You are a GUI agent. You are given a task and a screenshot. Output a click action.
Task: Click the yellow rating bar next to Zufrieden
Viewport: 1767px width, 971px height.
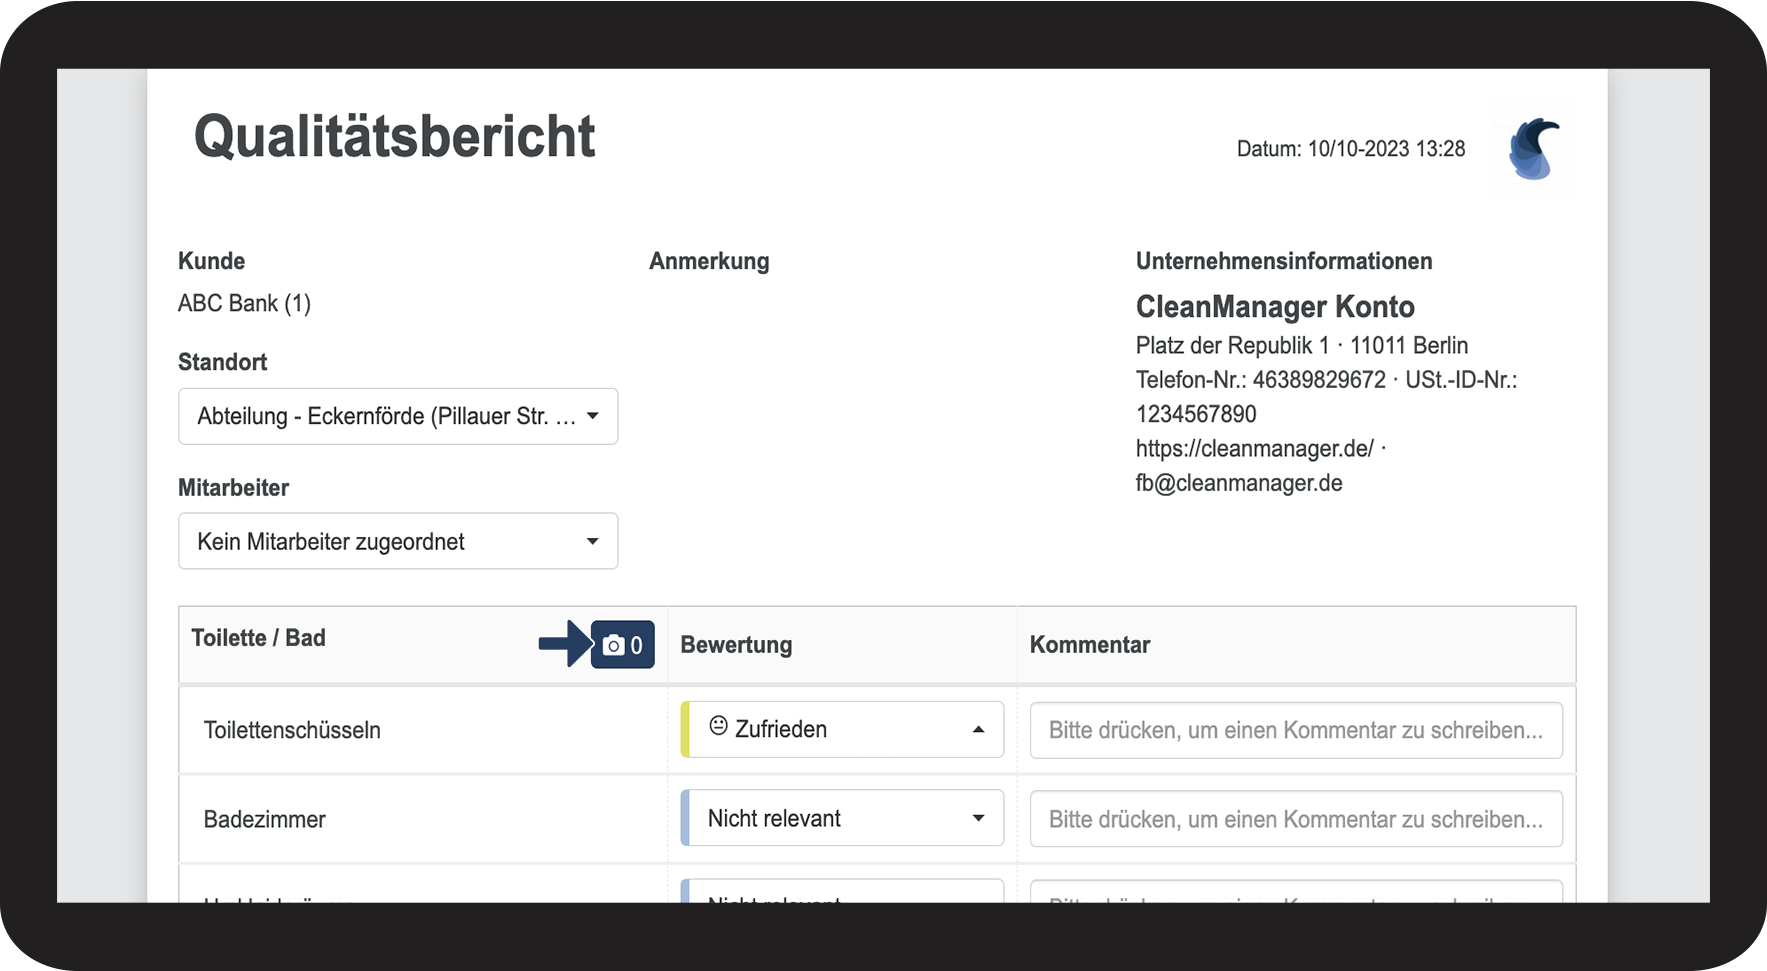(x=685, y=729)
